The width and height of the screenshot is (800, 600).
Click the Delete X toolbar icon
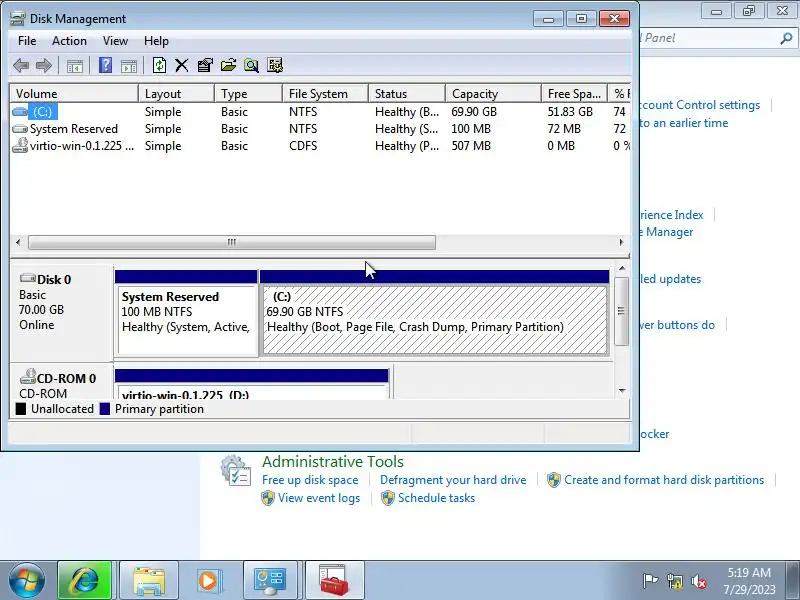(182, 65)
